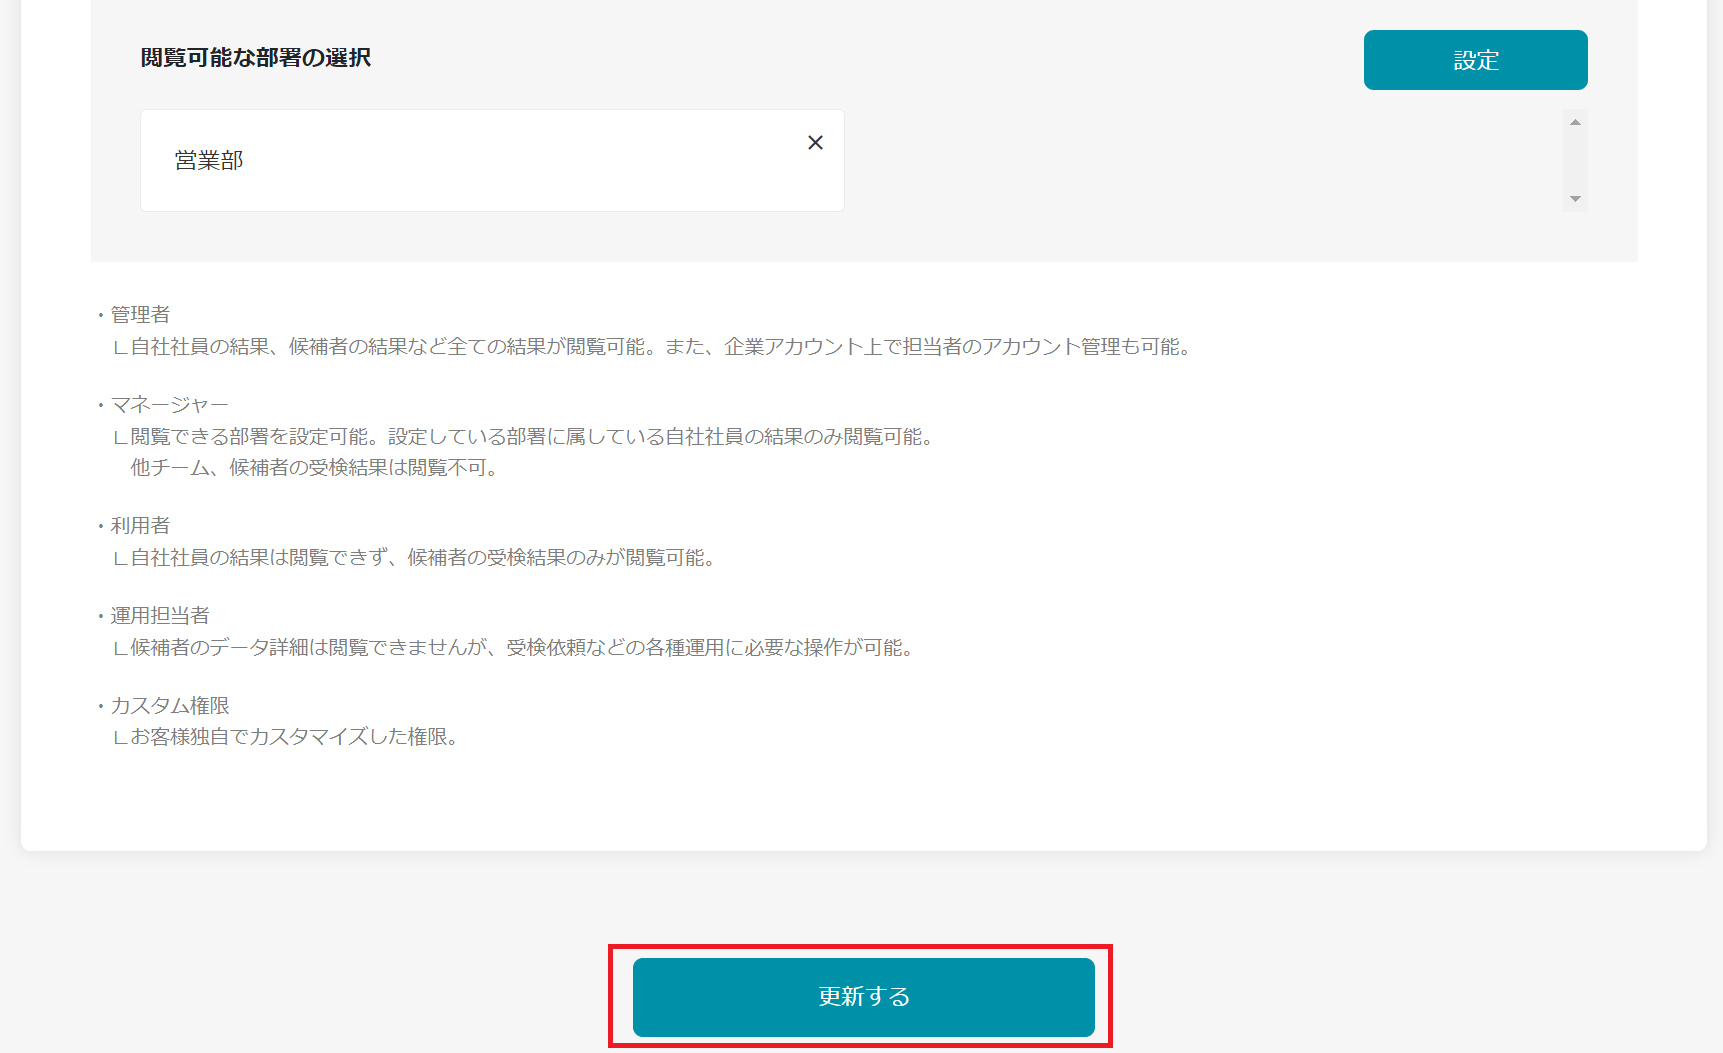Click the 閲覧可能な部署の選択 heading
Screen dimensions: 1723x1053
(x=256, y=58)
